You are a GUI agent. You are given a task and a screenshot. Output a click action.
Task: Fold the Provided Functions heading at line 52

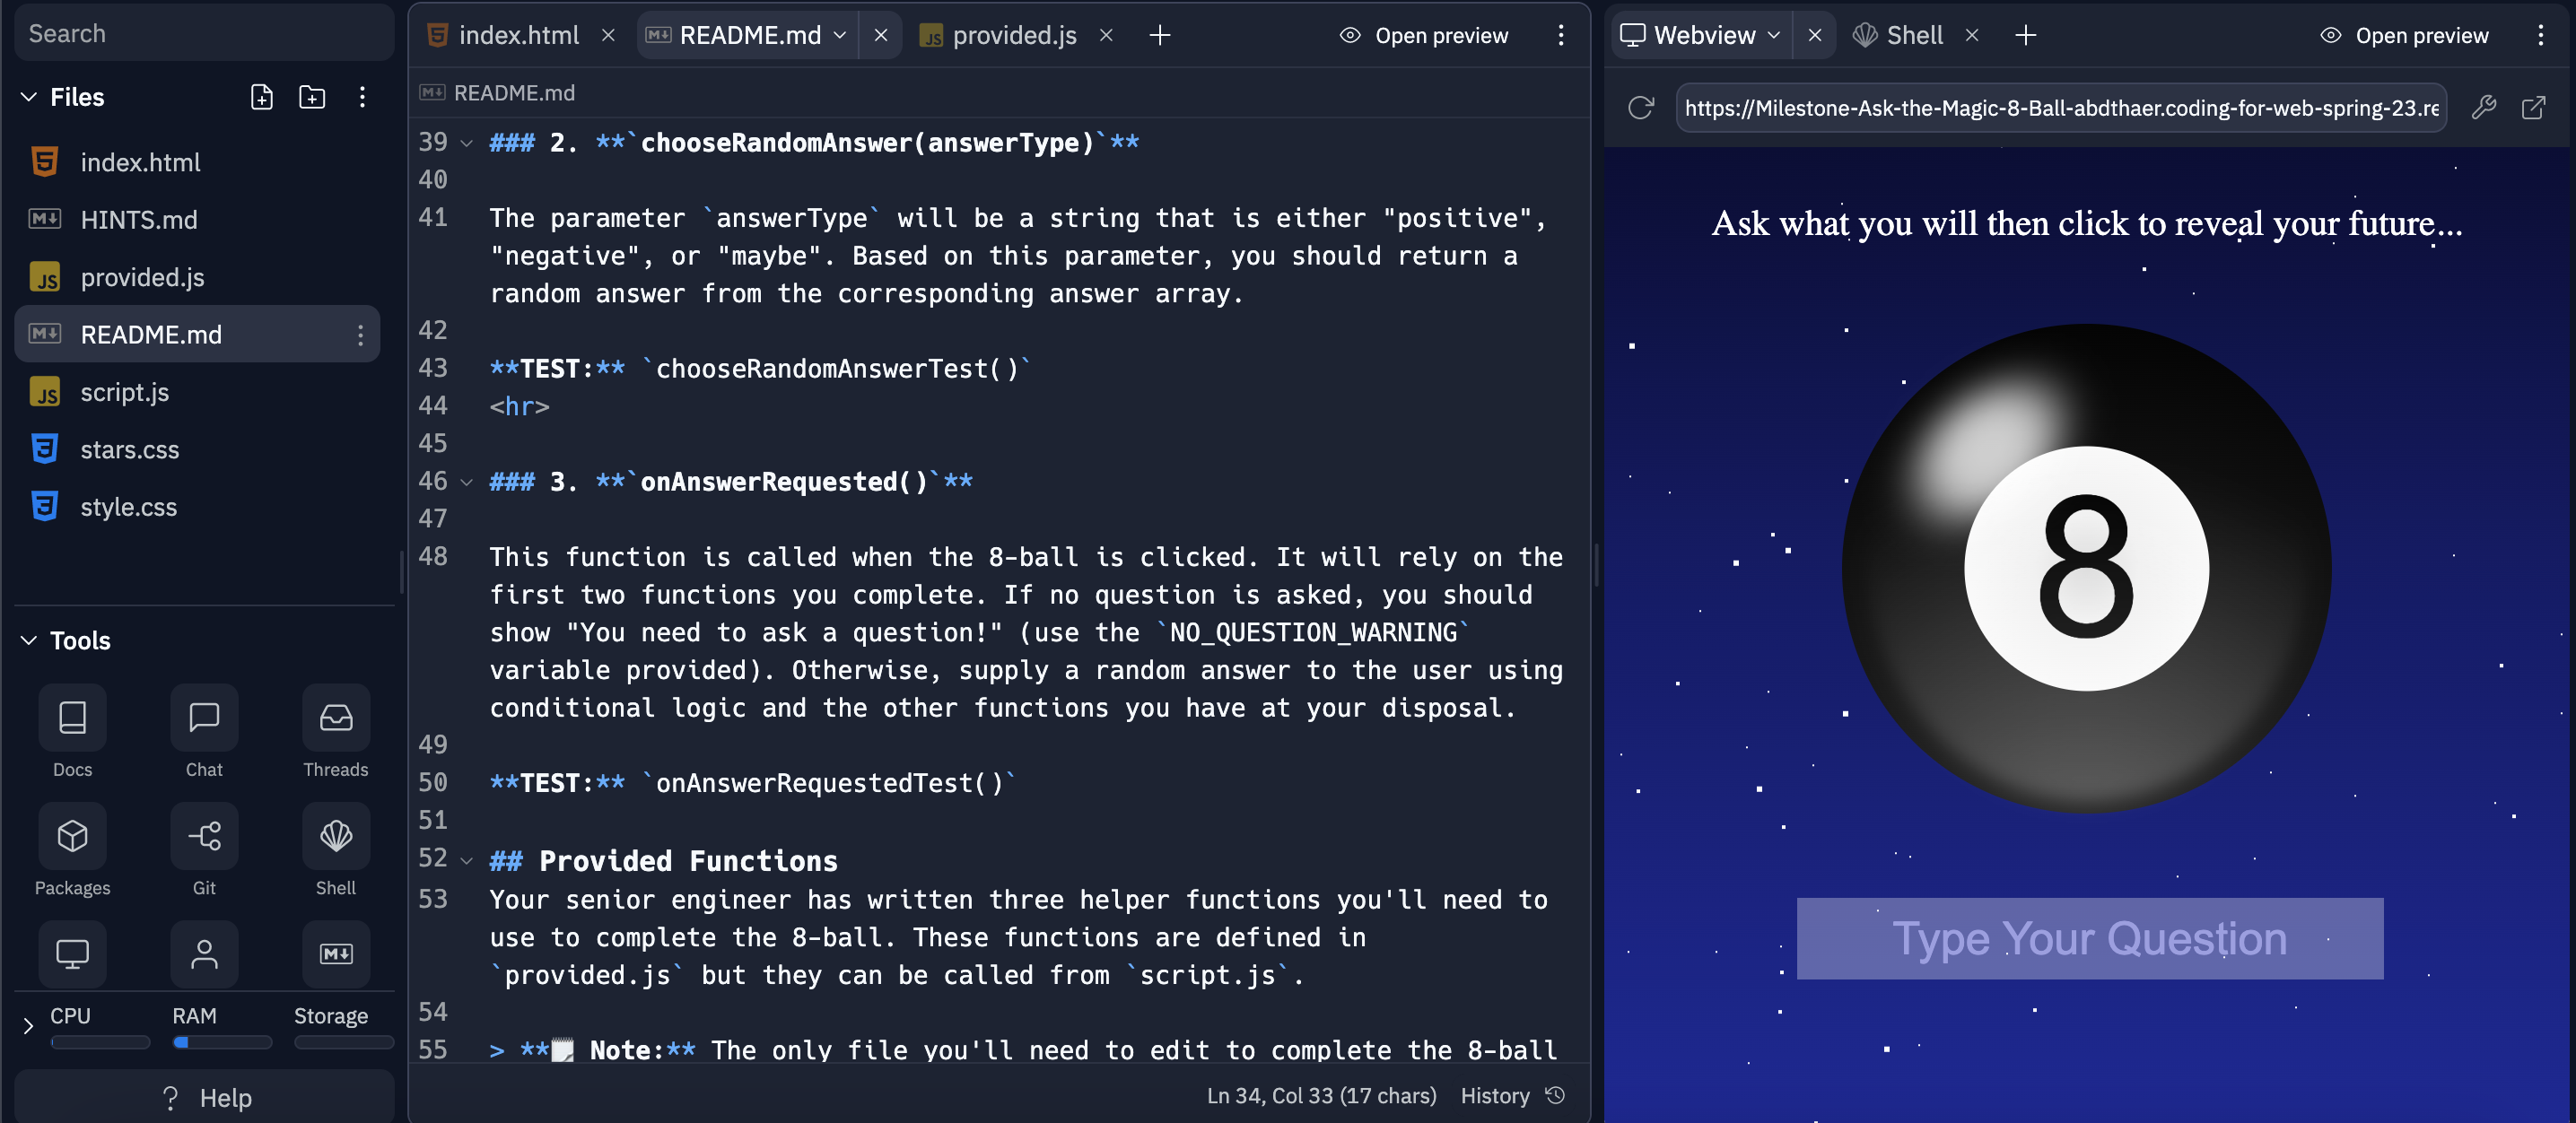tap(466, 861)
